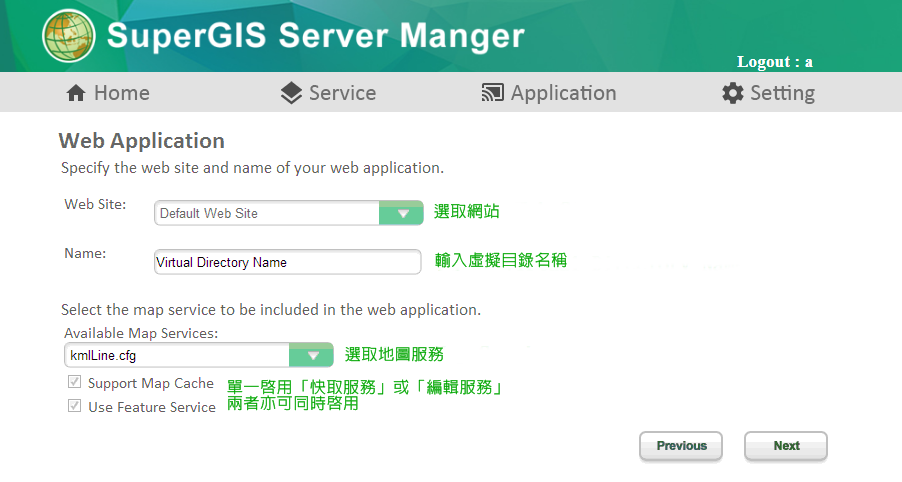902x482 pixels.
Task: Select the kmlLine.cfg map service box
Action: [x=176, y=355]
